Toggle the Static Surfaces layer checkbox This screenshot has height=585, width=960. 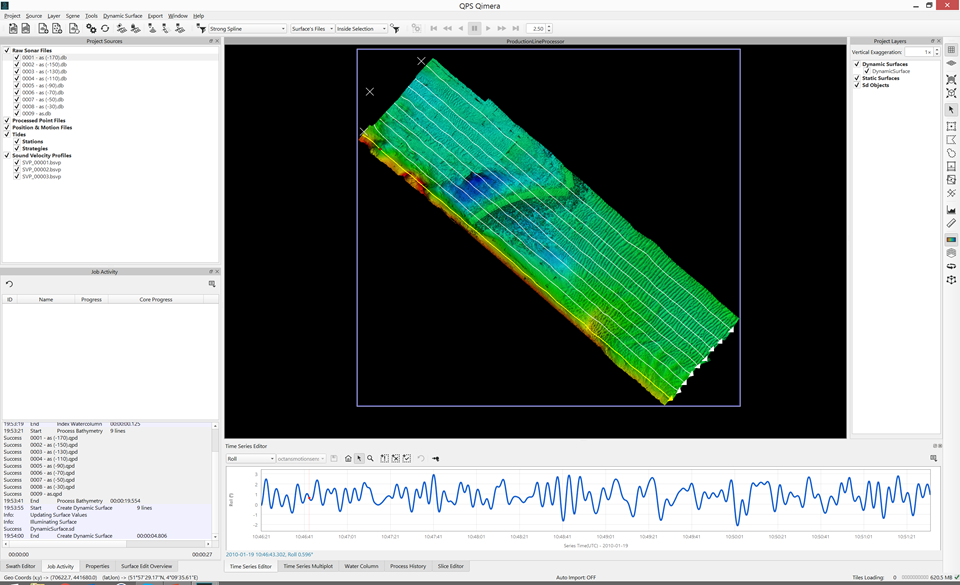pos(857,78)
